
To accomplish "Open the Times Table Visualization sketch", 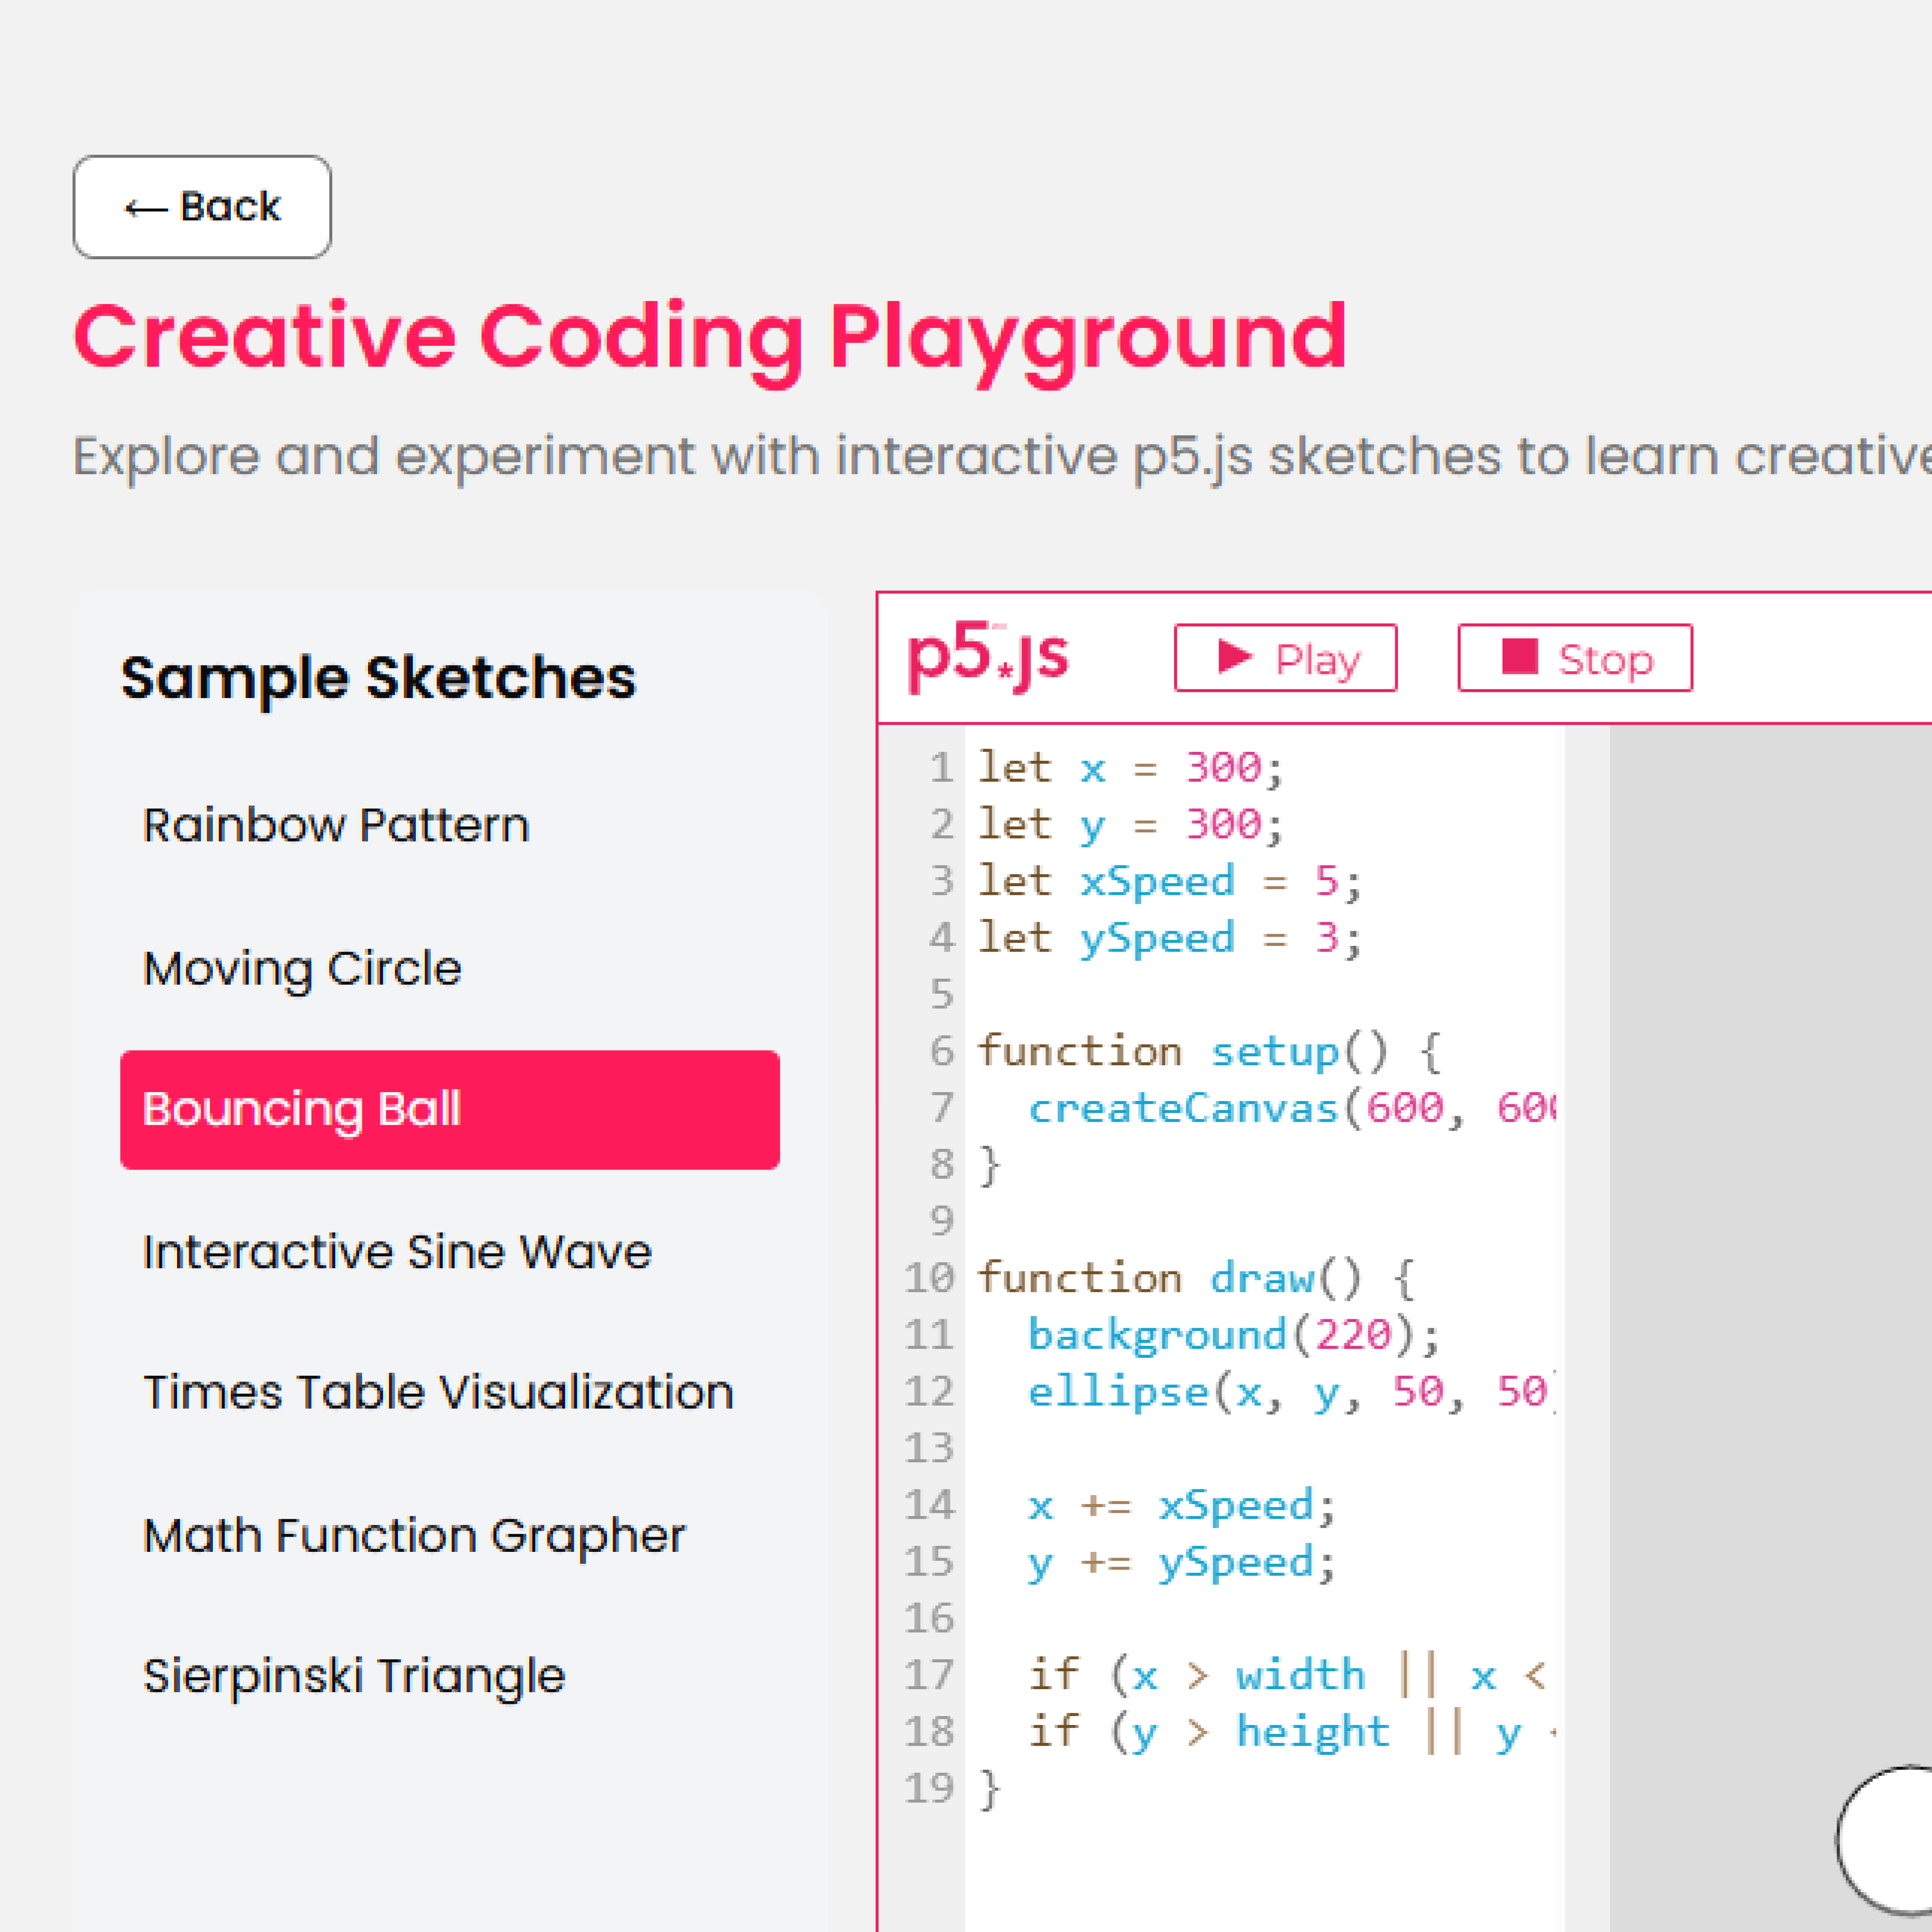I will 438,1392.
